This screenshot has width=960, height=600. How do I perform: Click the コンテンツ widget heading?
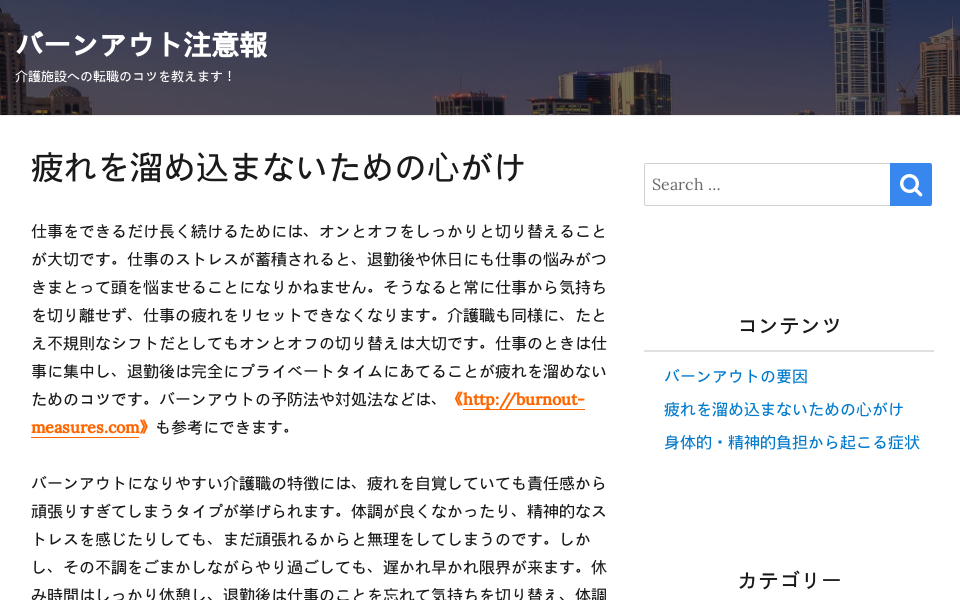tap(789, 325)
